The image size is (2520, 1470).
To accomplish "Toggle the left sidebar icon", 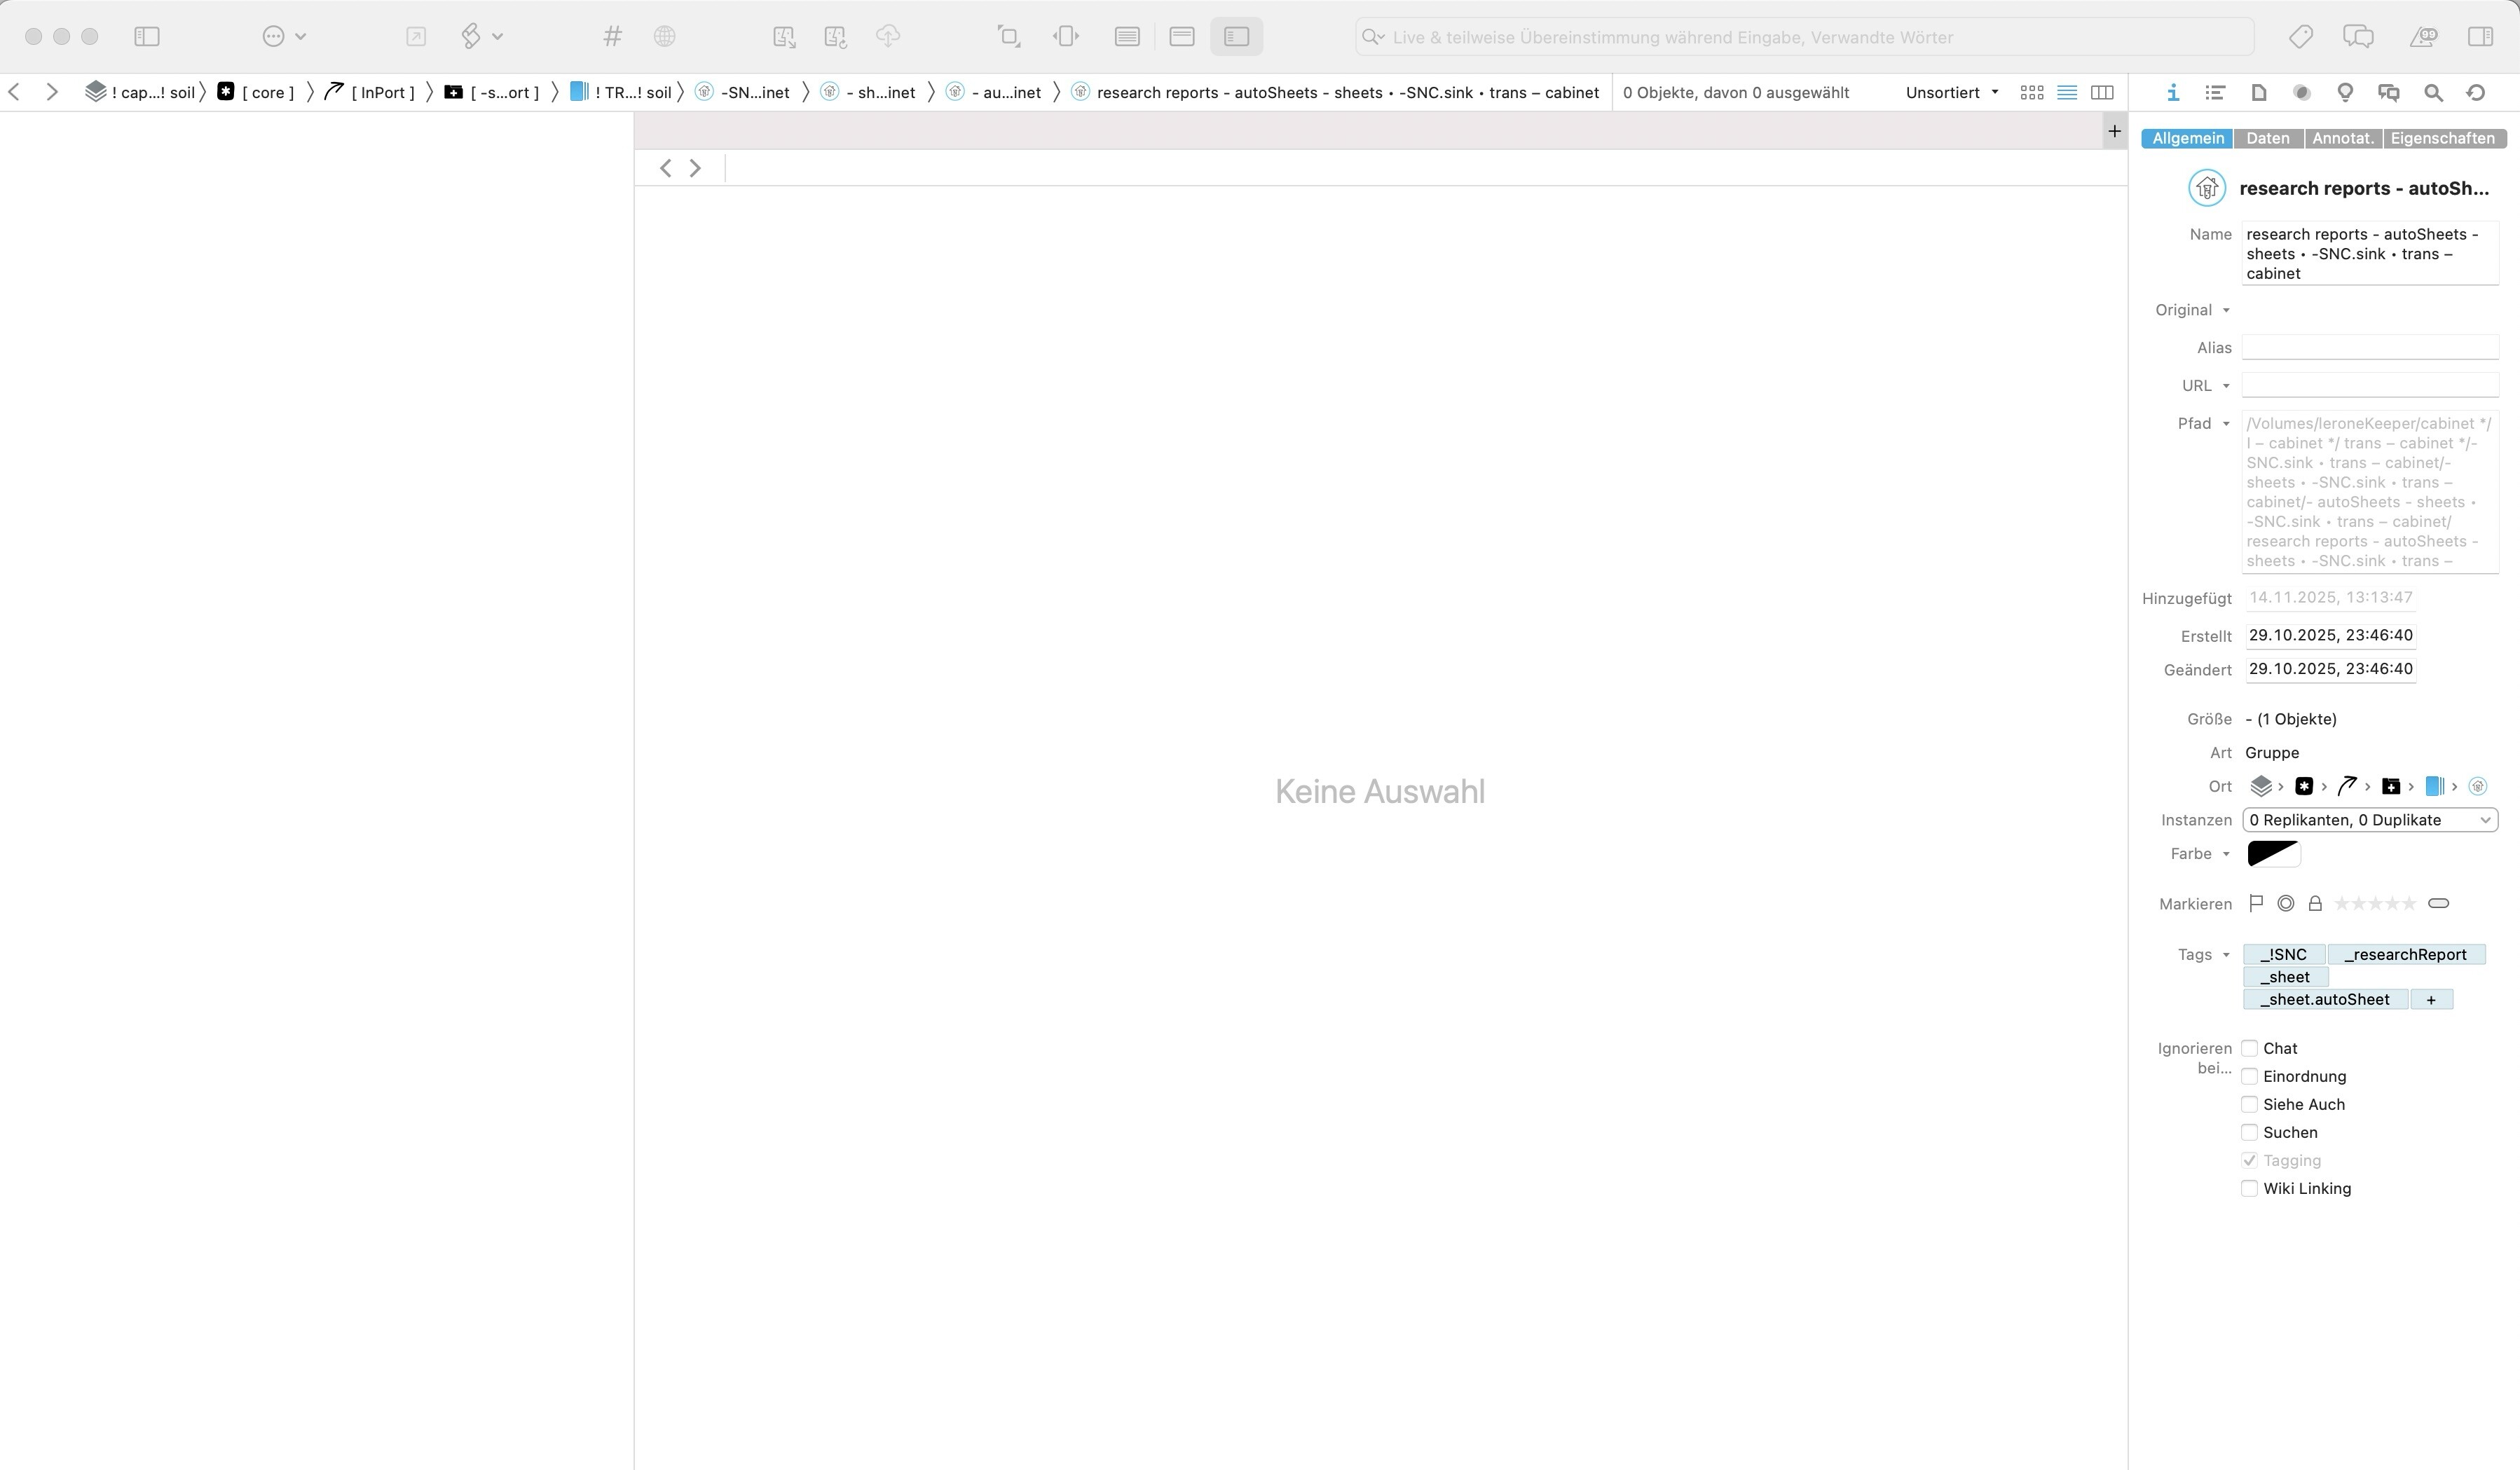I will coord(147,37).
